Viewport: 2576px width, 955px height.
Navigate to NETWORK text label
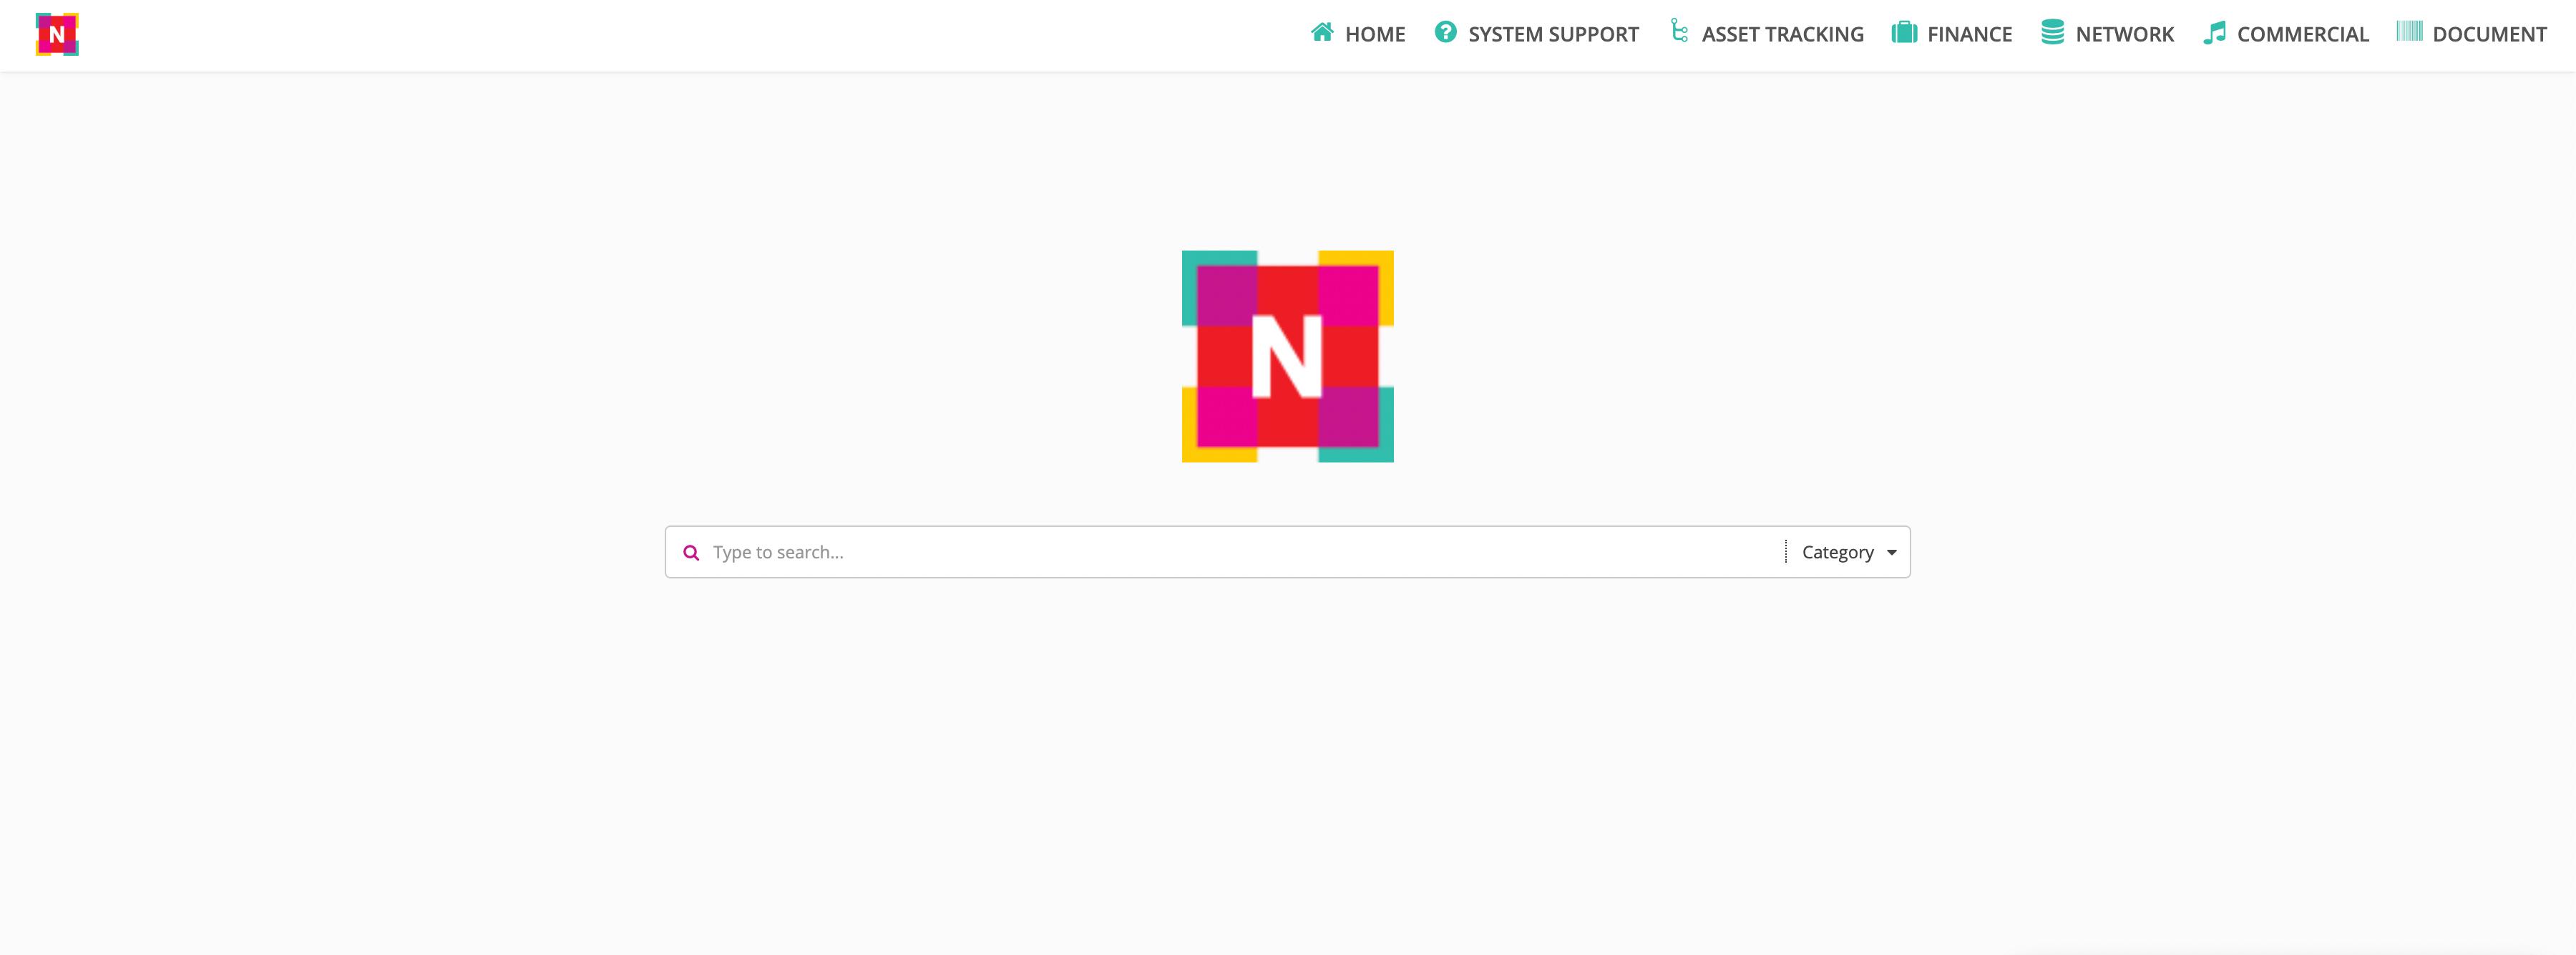pyautogui.click(x=2124, y=35)
